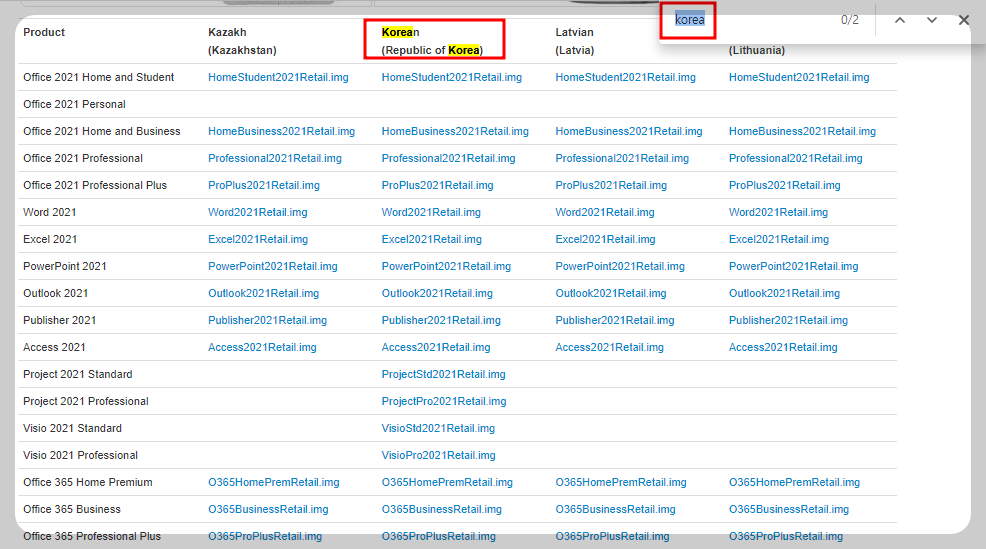Open Lithuanian HomeStudent2021Retail.img link
986x549 pixels.
point(799,77)
